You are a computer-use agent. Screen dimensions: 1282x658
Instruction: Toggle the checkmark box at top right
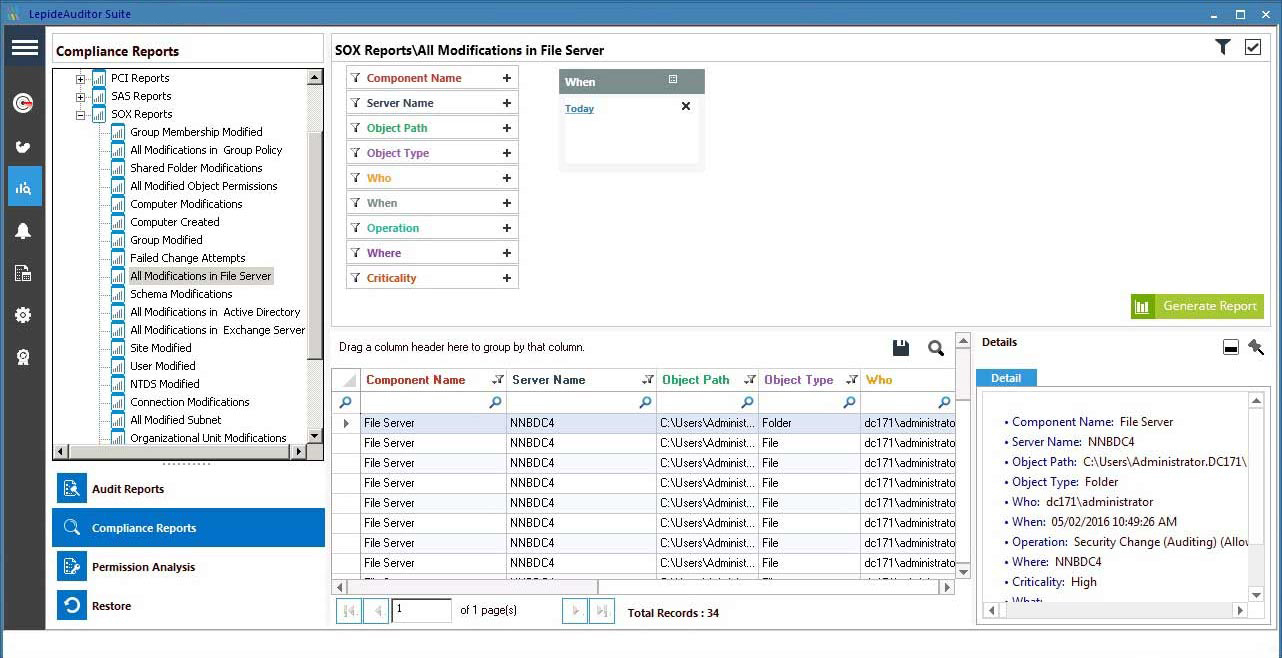pos(1253,47)
